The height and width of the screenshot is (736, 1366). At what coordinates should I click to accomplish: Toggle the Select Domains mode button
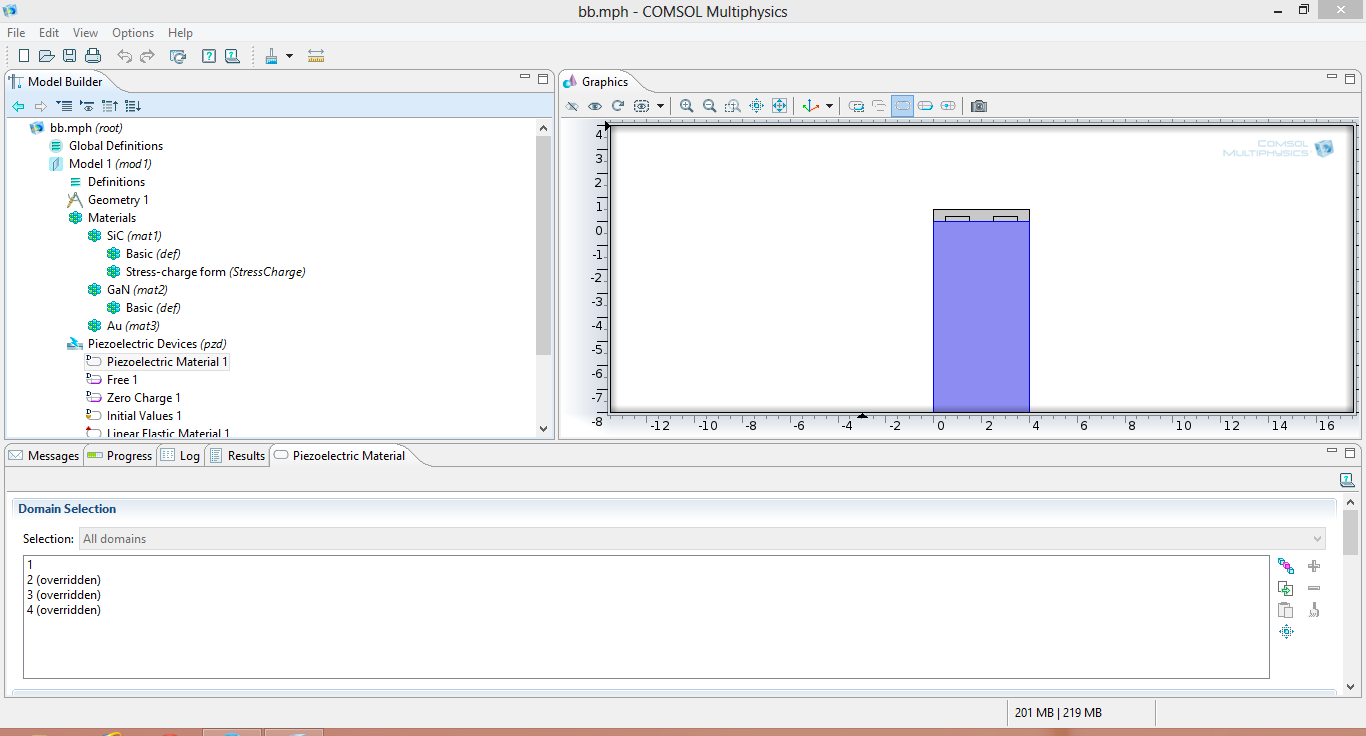902,106
